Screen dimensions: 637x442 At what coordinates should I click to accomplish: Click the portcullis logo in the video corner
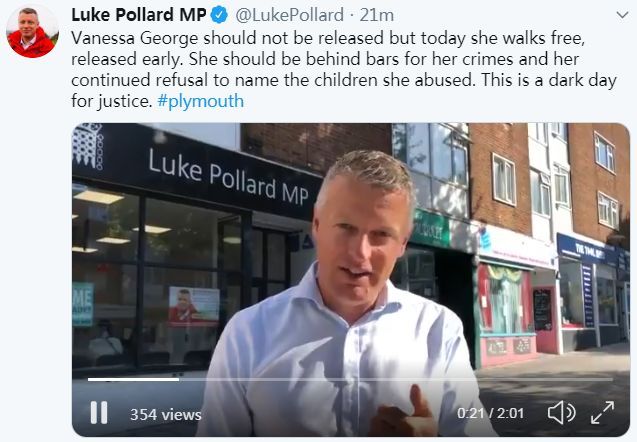(87, 147)
